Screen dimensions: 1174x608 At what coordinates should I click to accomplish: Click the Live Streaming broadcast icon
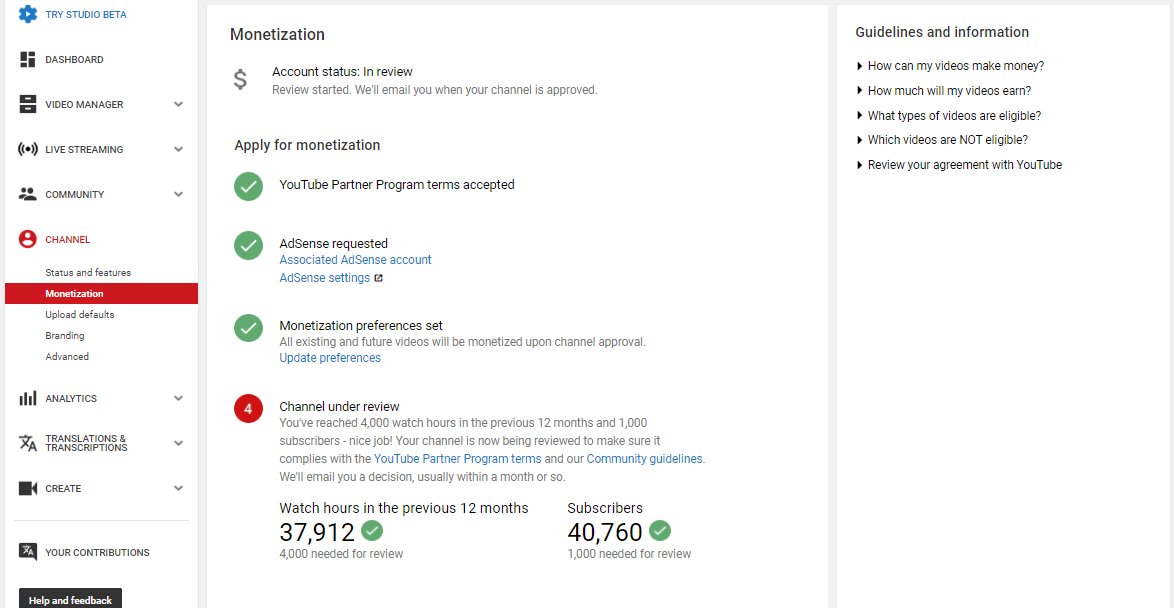coord(28,149)
